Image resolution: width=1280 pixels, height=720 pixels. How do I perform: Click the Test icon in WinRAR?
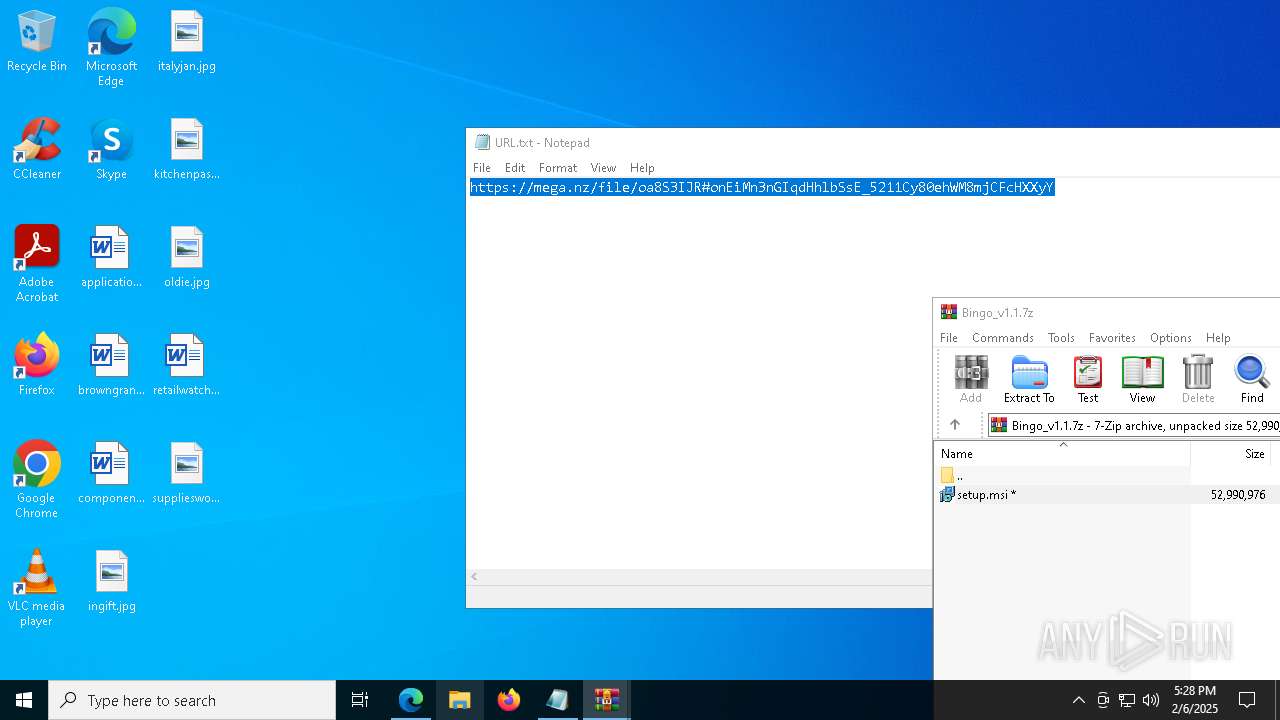point(1088,380)
